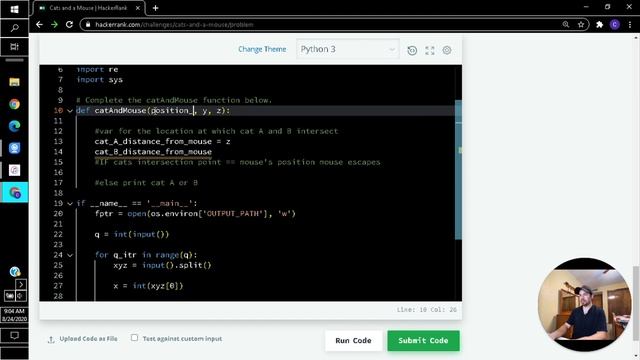Open File Explorer from the taskbar
Image resolution: width=640 pixels, height=360 pixels.
[x=14, y=82]
